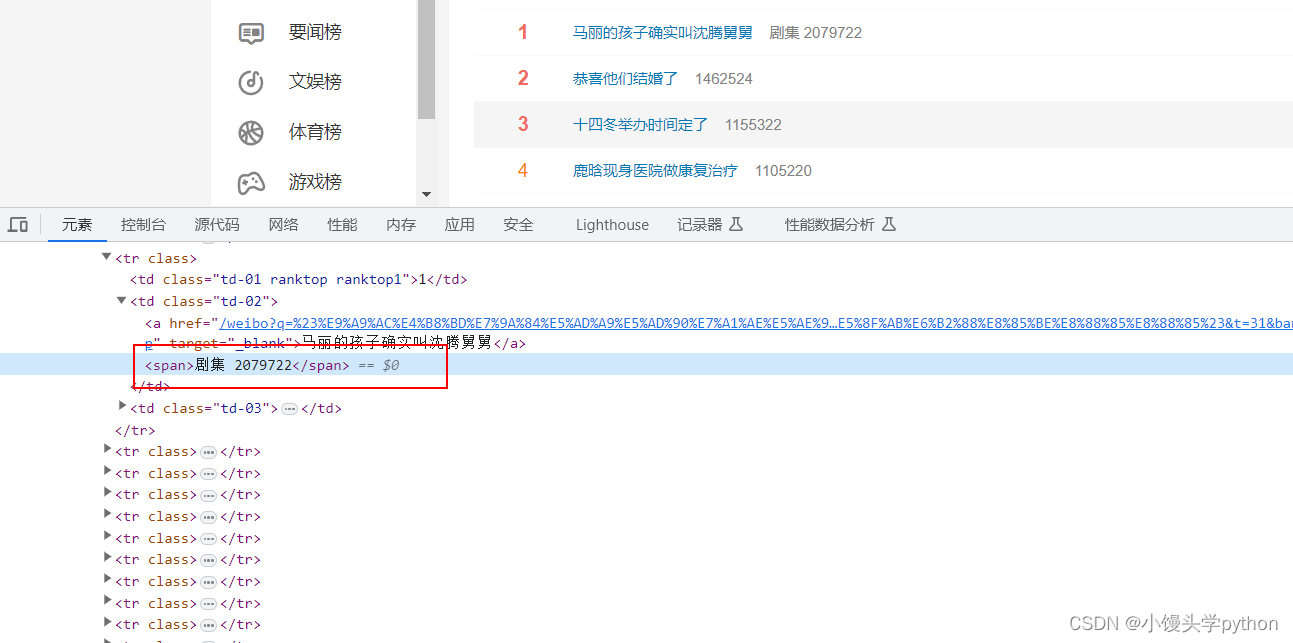Viewport: 1293px width, 643px height.
Task: Click the flask icon beside 记录器
Action: click(736, 225)
